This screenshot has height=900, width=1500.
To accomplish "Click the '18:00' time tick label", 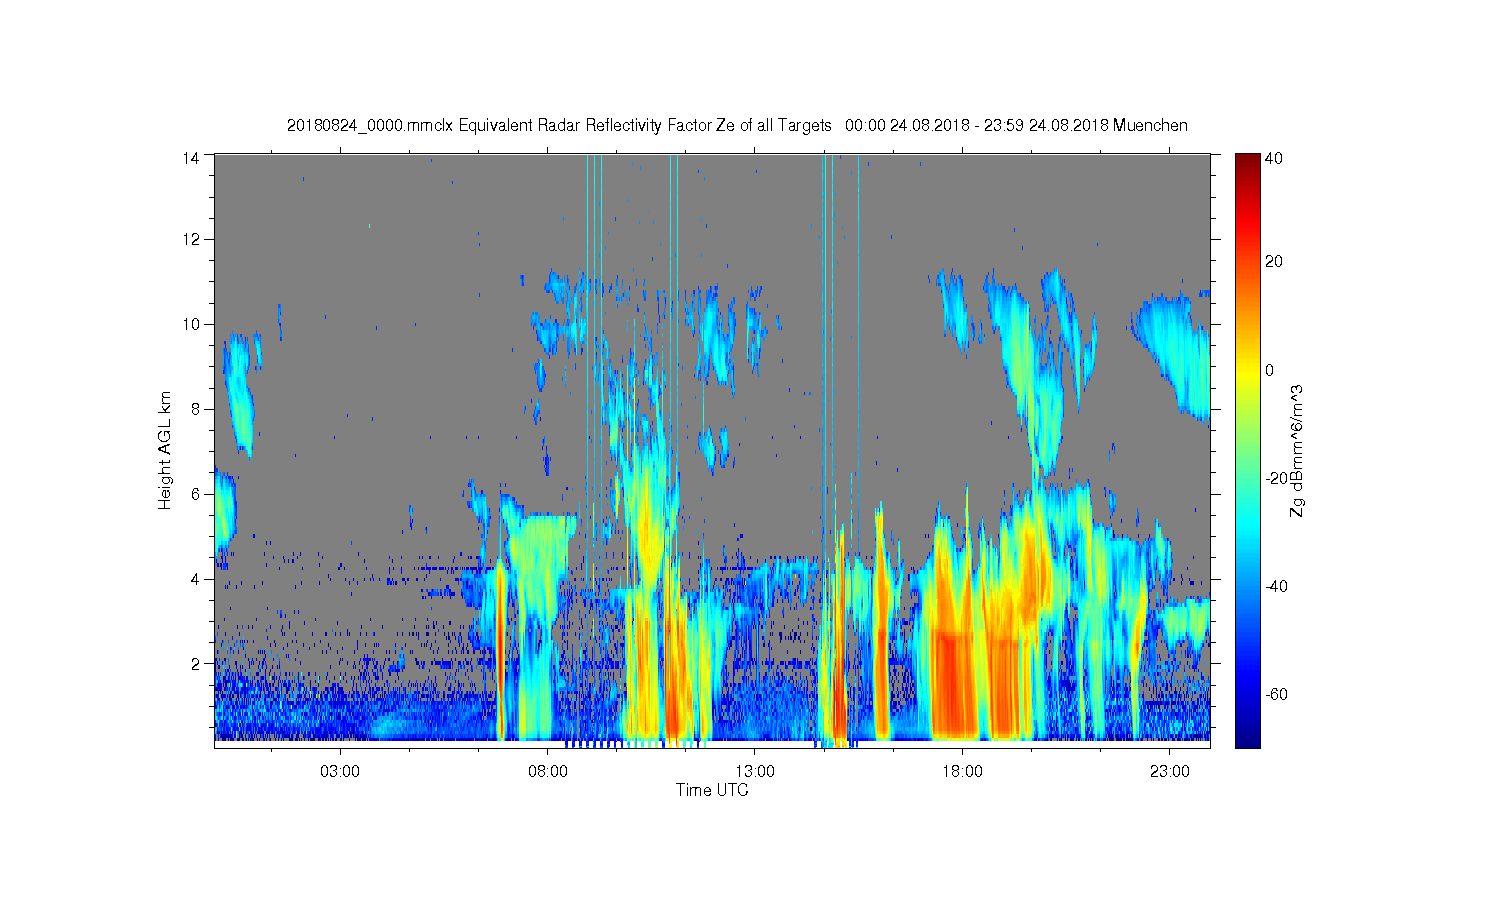I will [x=962, y=771].
